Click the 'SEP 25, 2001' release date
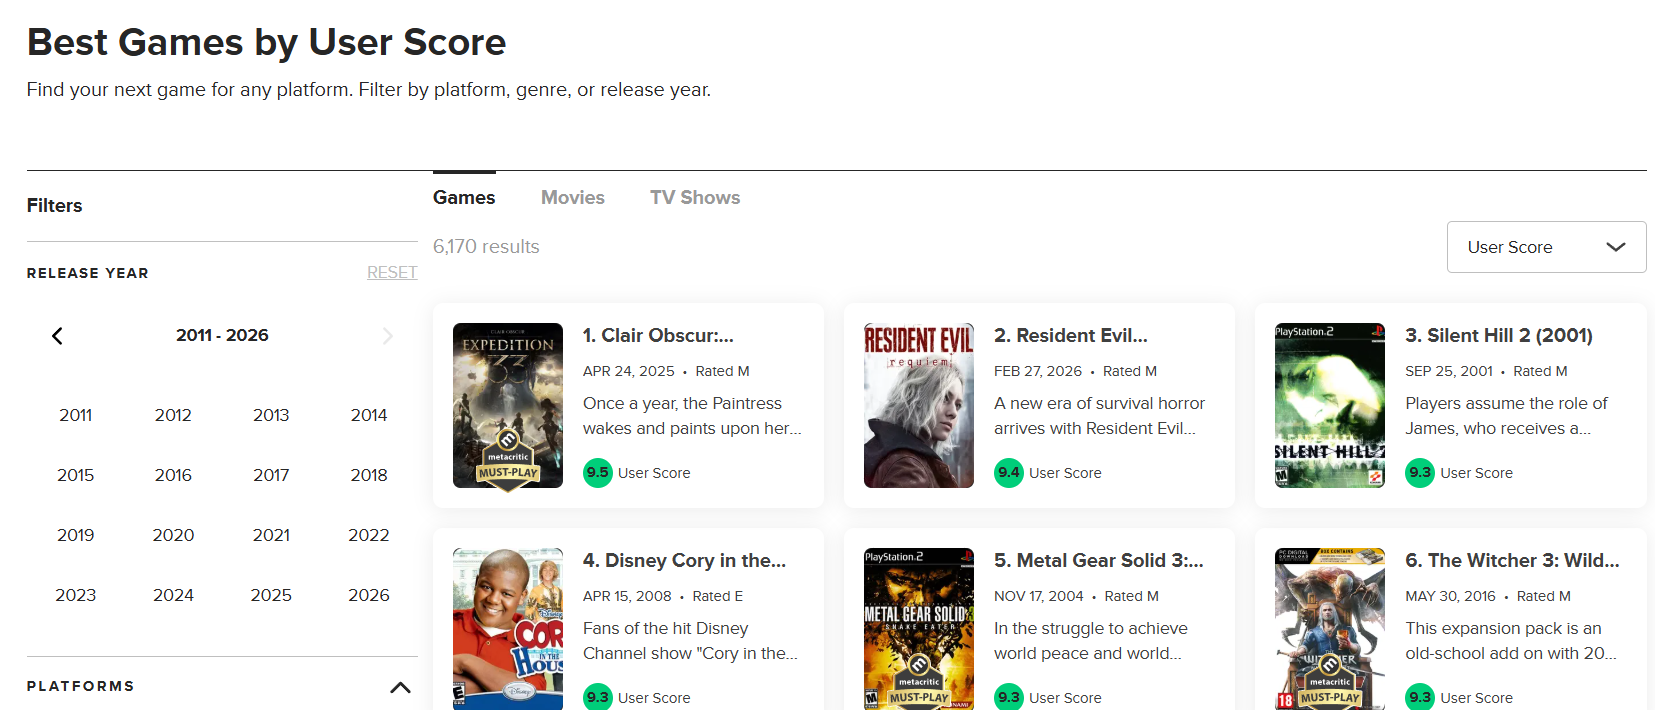 tap(1449, 371)
